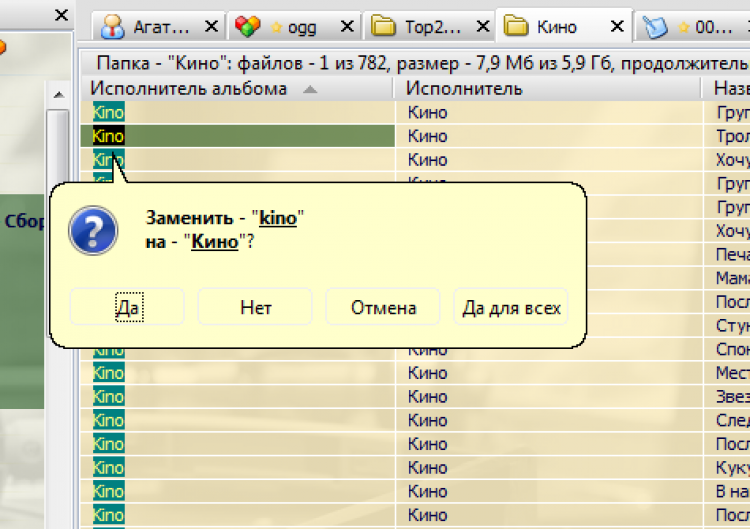Select the row with title starting Звез
Image resolution: width=750 pixels, height=529 pixels.
(x=415, y=397)
